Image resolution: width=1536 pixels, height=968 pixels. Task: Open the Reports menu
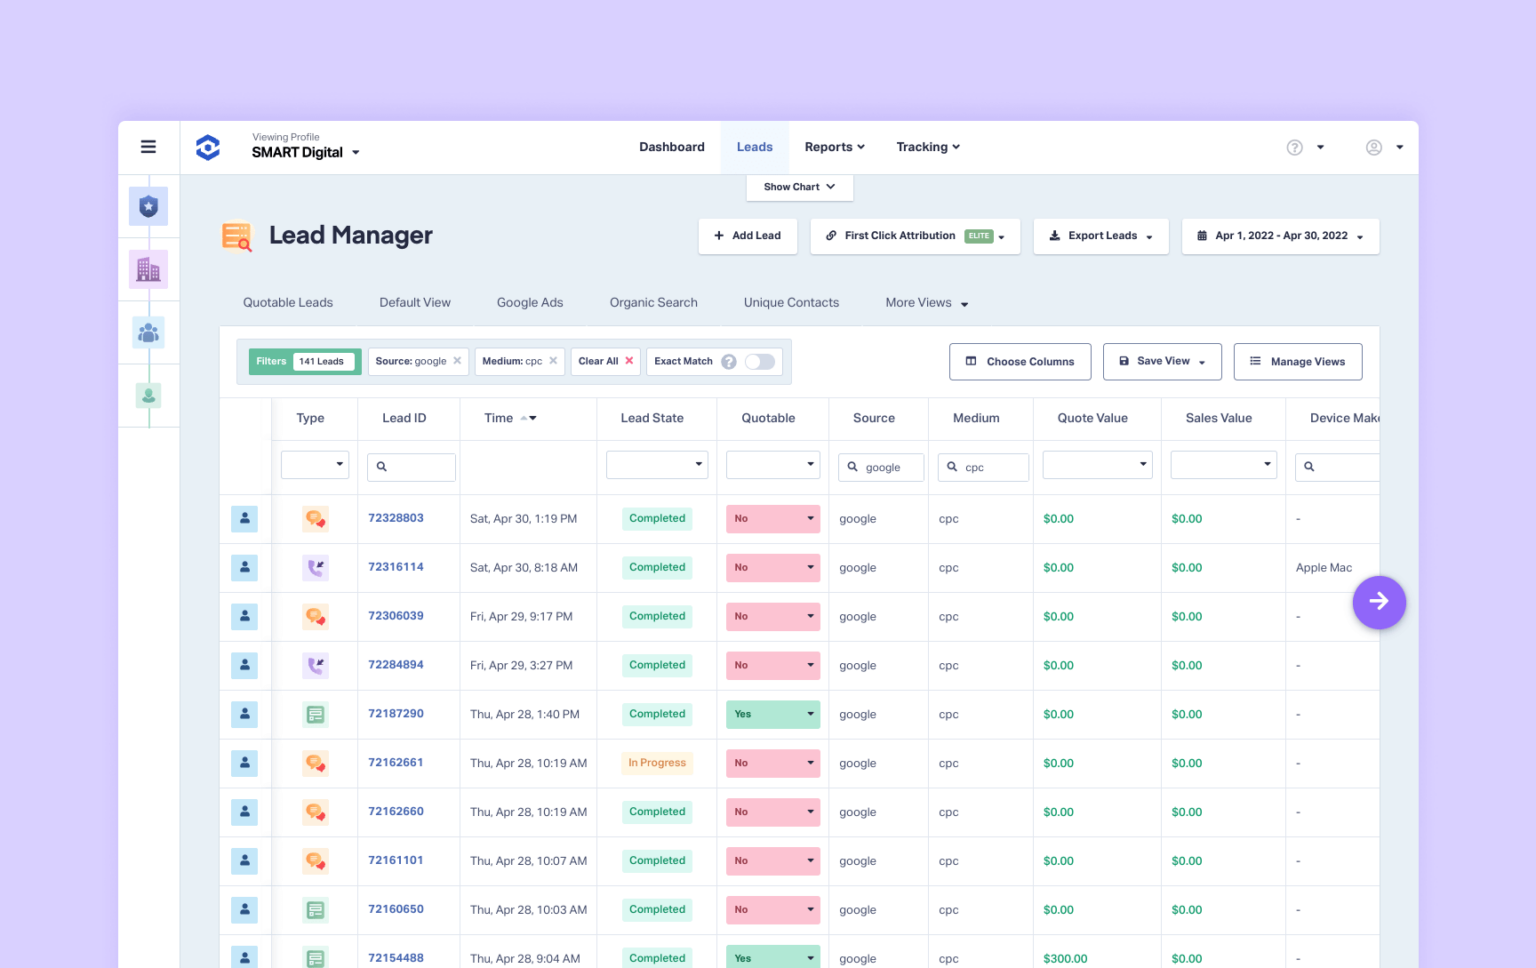pos(834,146)
